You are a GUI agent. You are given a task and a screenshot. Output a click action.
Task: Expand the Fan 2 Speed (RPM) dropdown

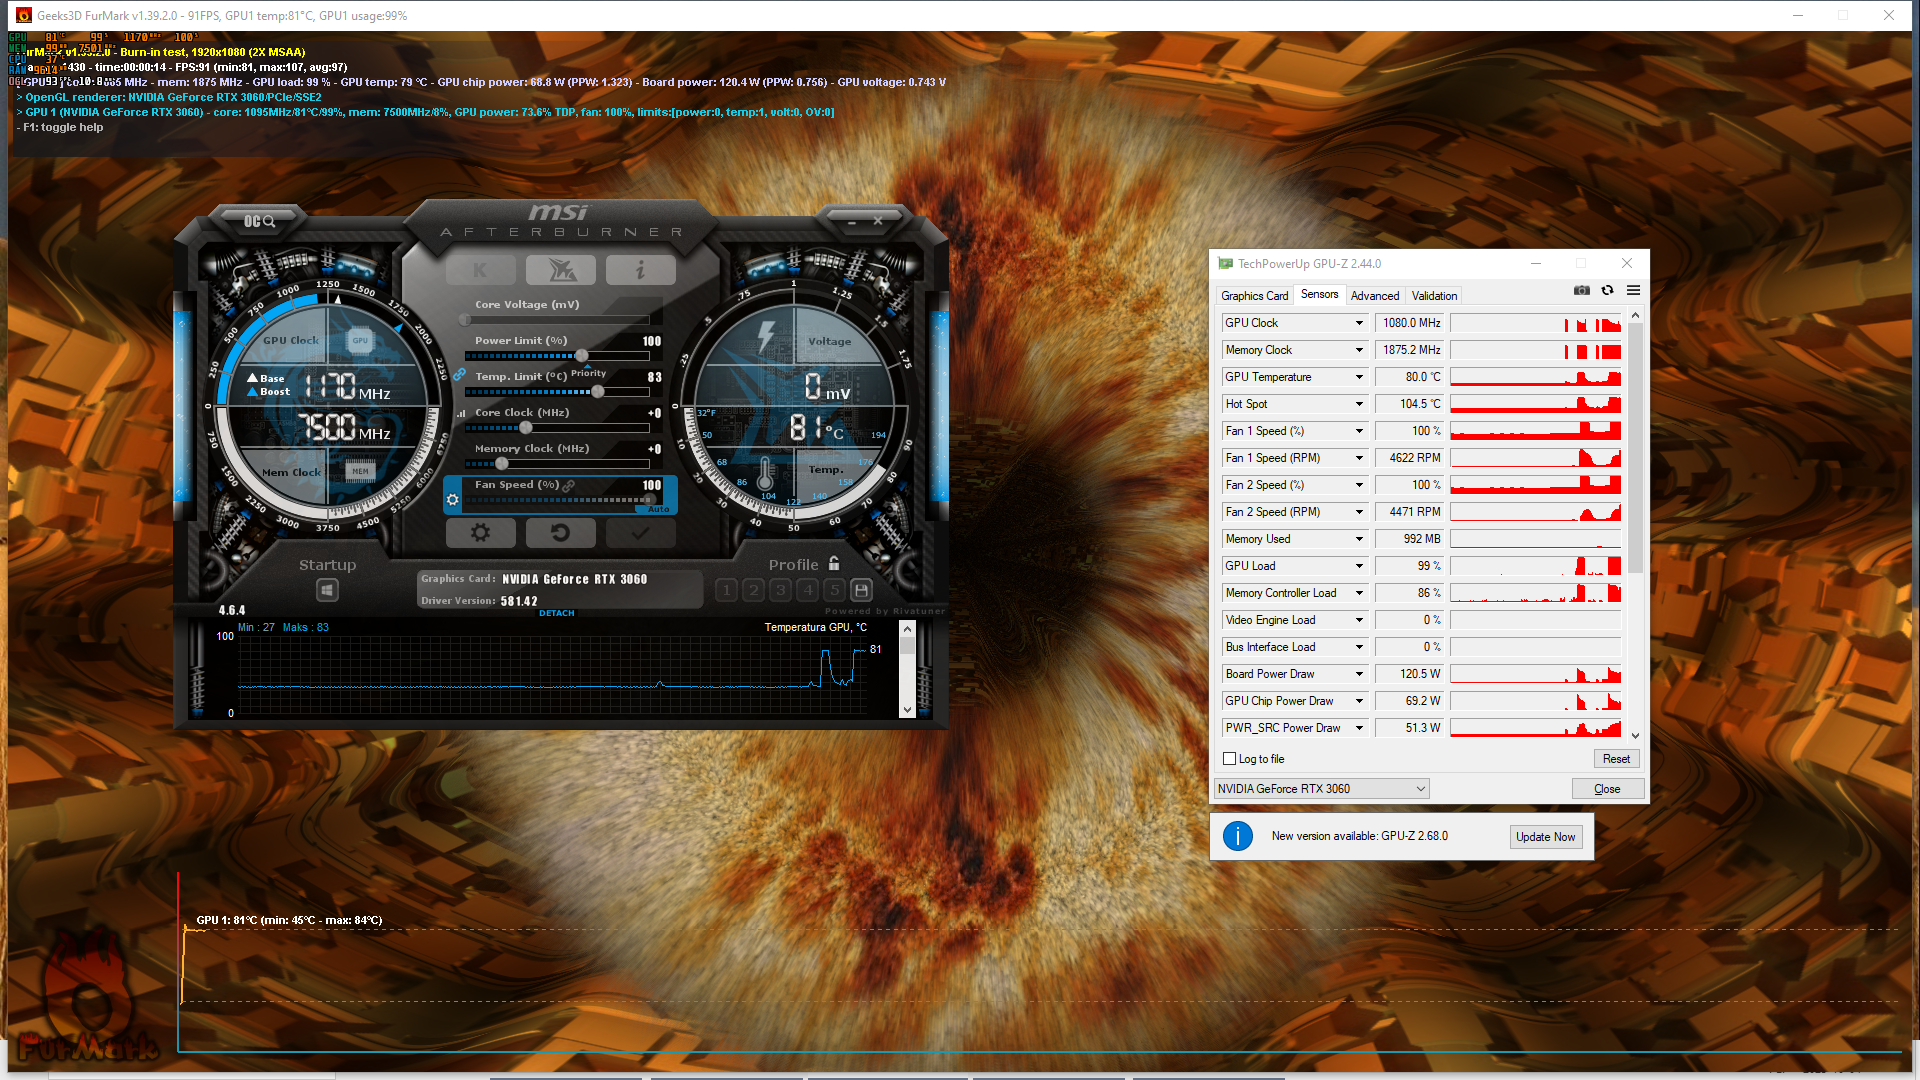coord(1359,512)
